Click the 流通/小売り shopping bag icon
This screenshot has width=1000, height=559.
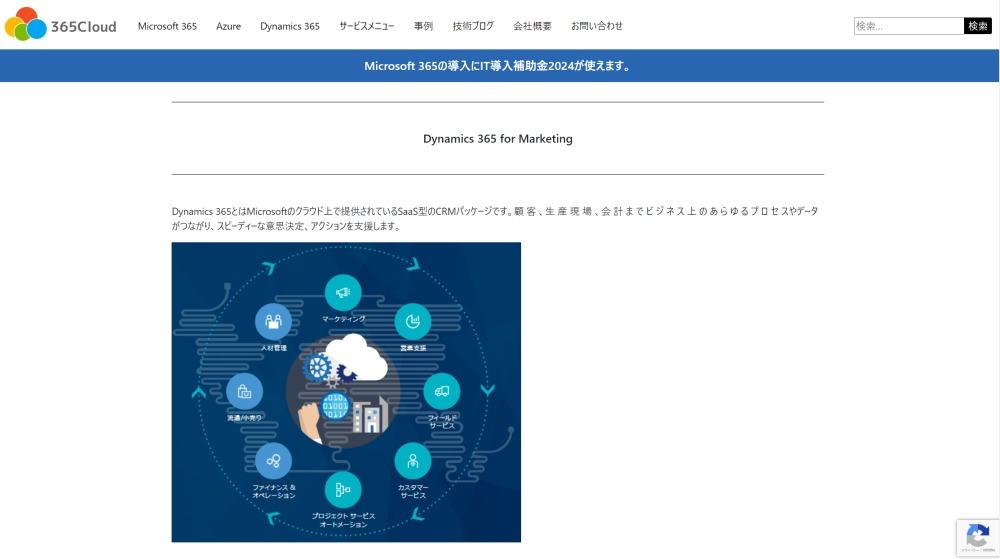tap(244, 391)
